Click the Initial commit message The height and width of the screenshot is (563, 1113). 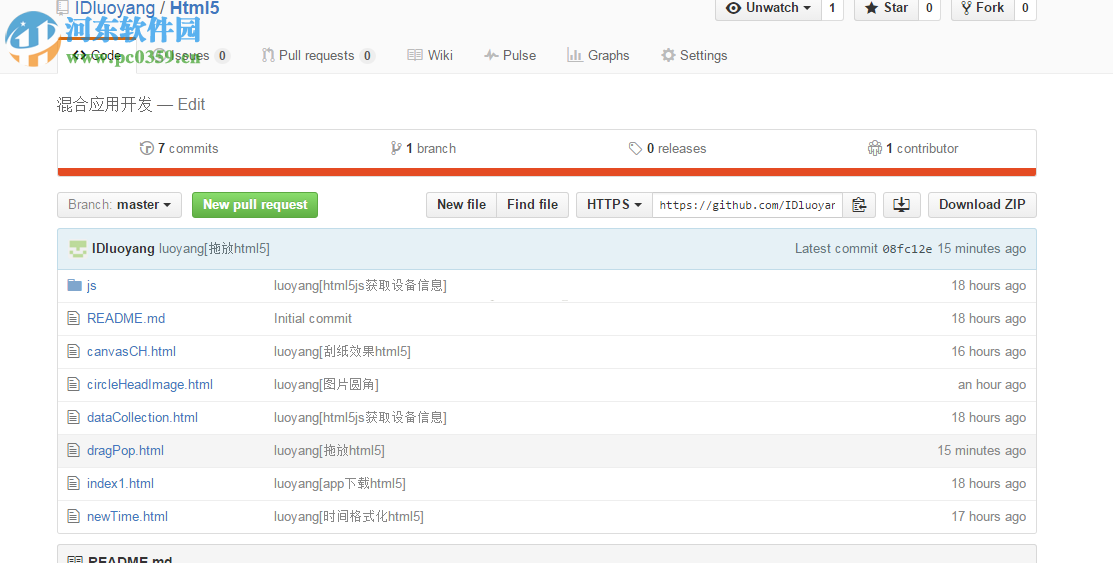313,318
